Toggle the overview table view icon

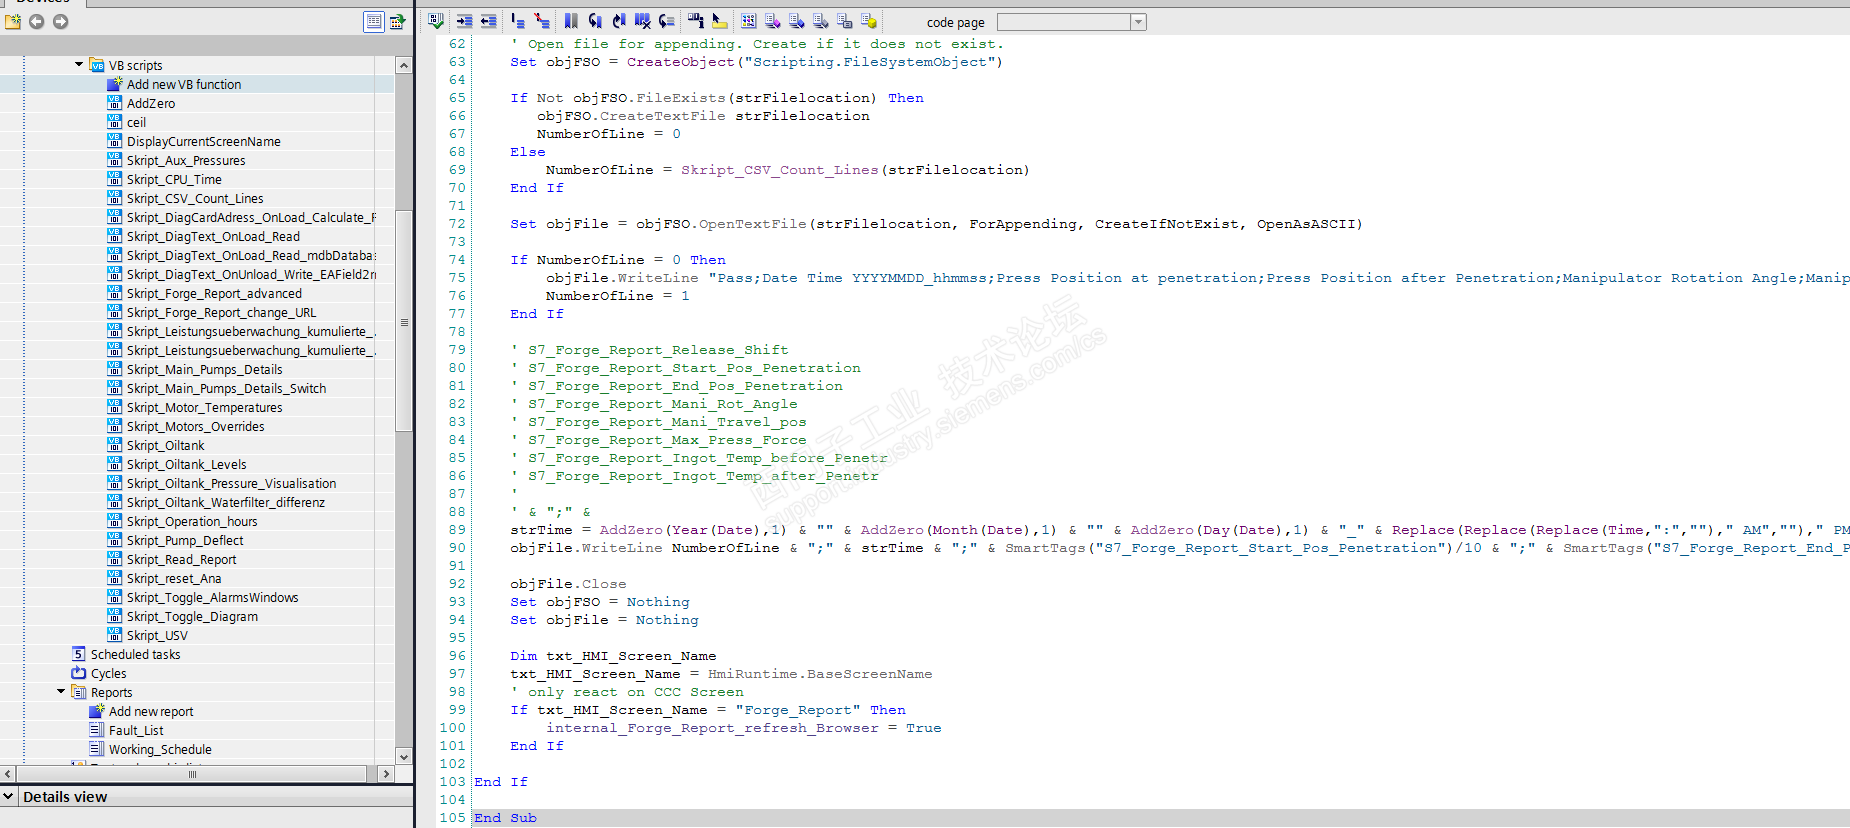(373, 21)
